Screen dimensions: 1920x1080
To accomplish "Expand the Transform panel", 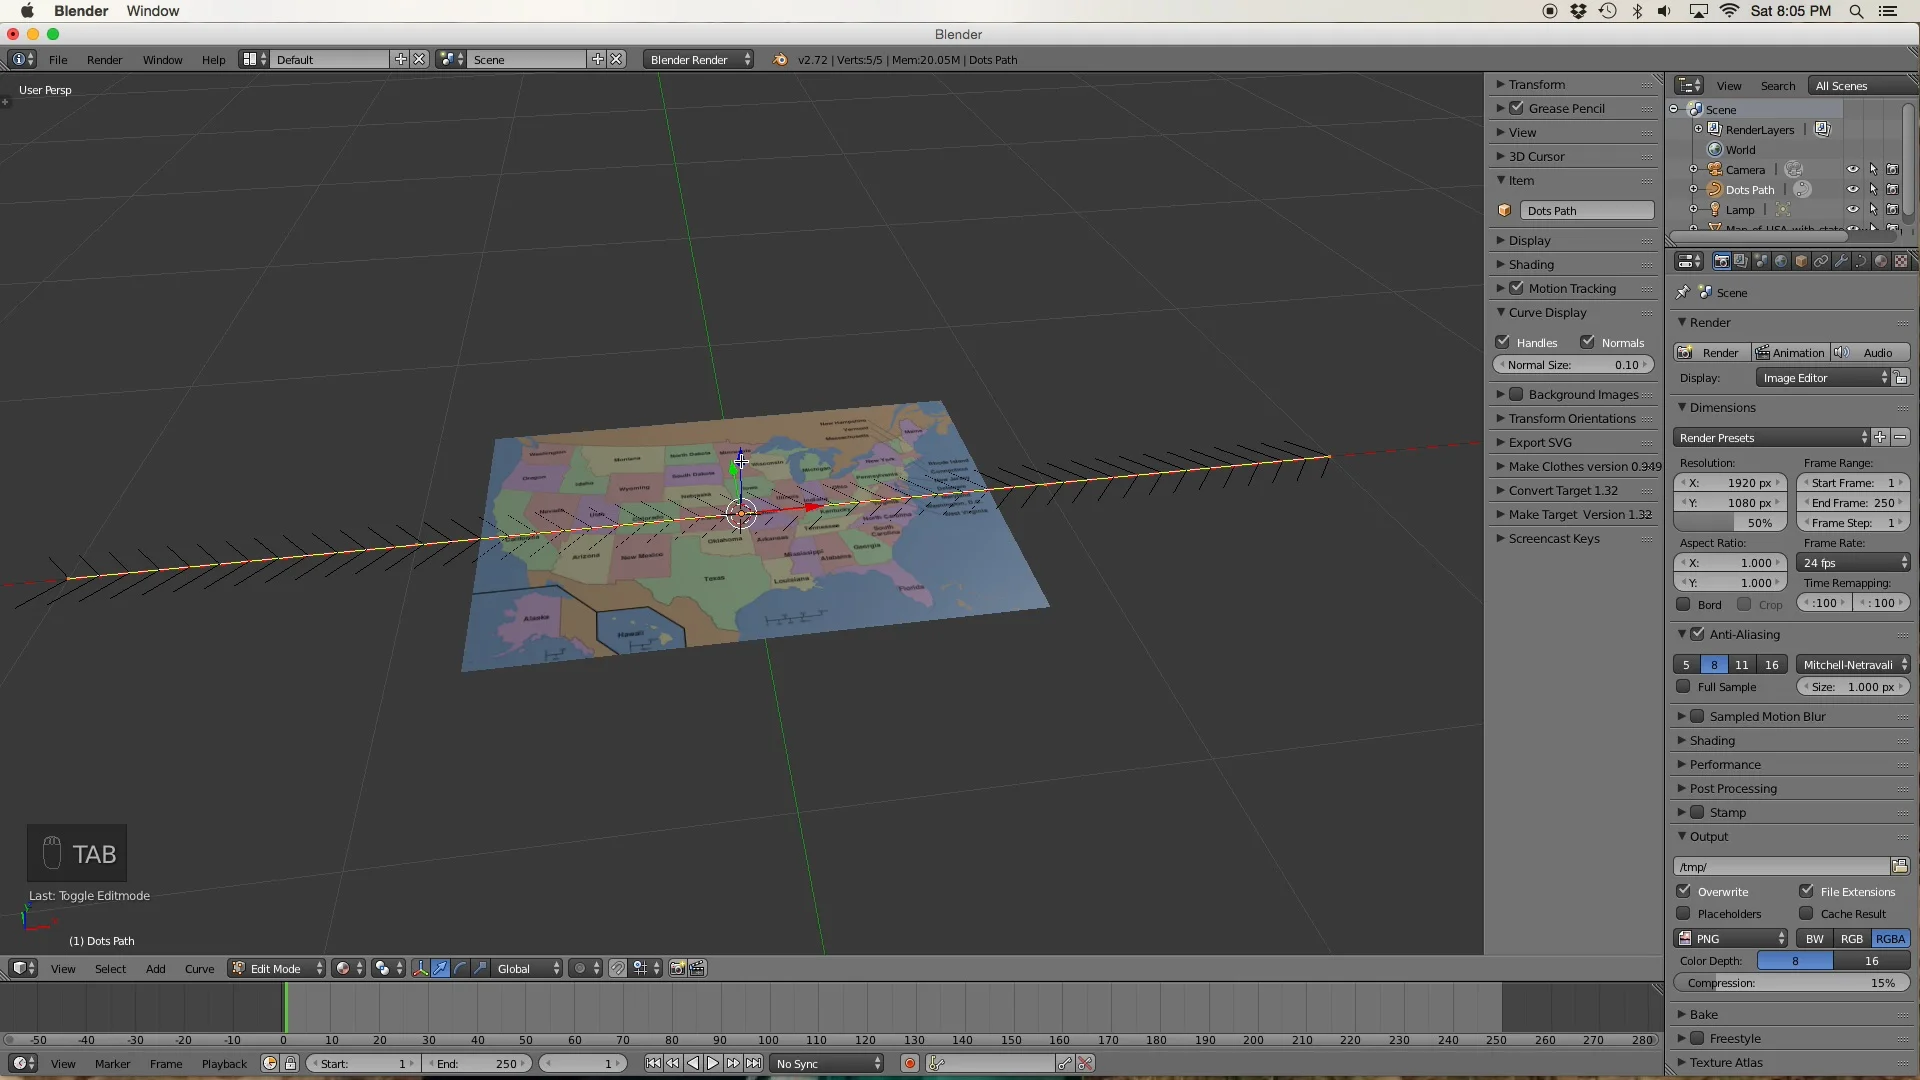I will 1536,85.
